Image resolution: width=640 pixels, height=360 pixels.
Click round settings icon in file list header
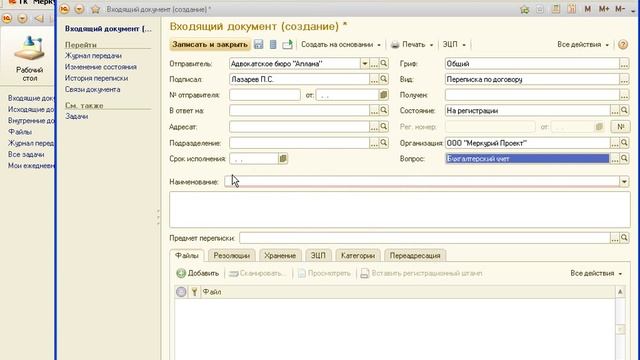pyautogui.click(x=181, y=291)
